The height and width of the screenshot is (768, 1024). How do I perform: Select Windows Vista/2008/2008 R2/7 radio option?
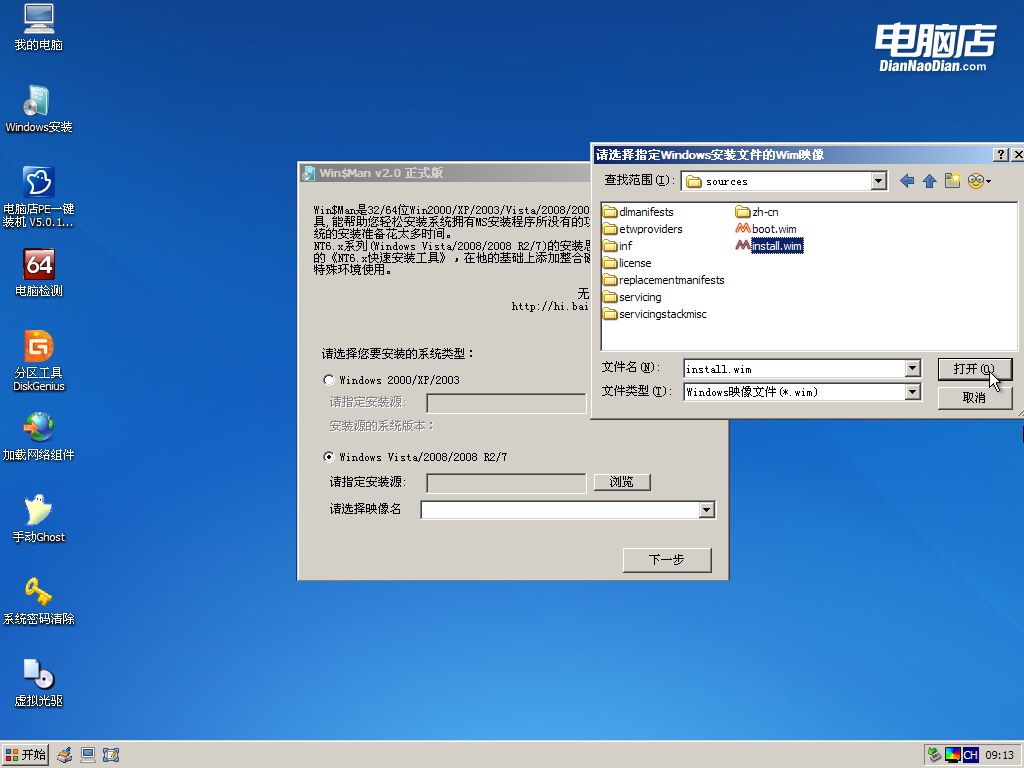click(329, 457)
